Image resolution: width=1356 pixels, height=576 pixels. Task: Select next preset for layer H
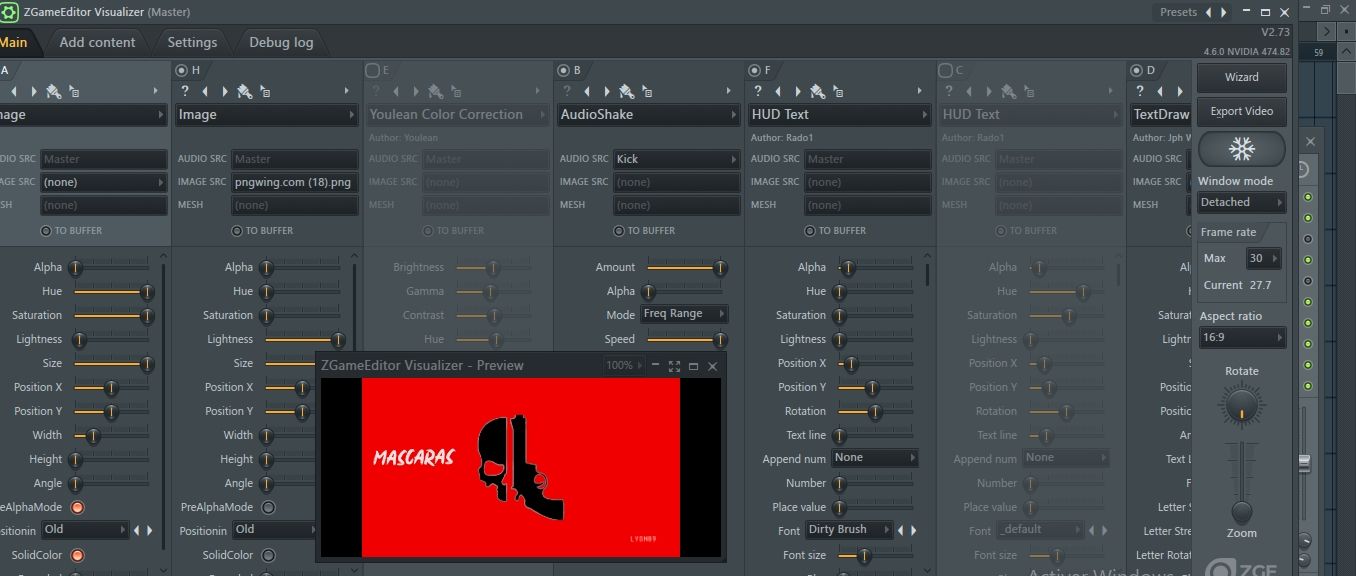pos(225,91)
